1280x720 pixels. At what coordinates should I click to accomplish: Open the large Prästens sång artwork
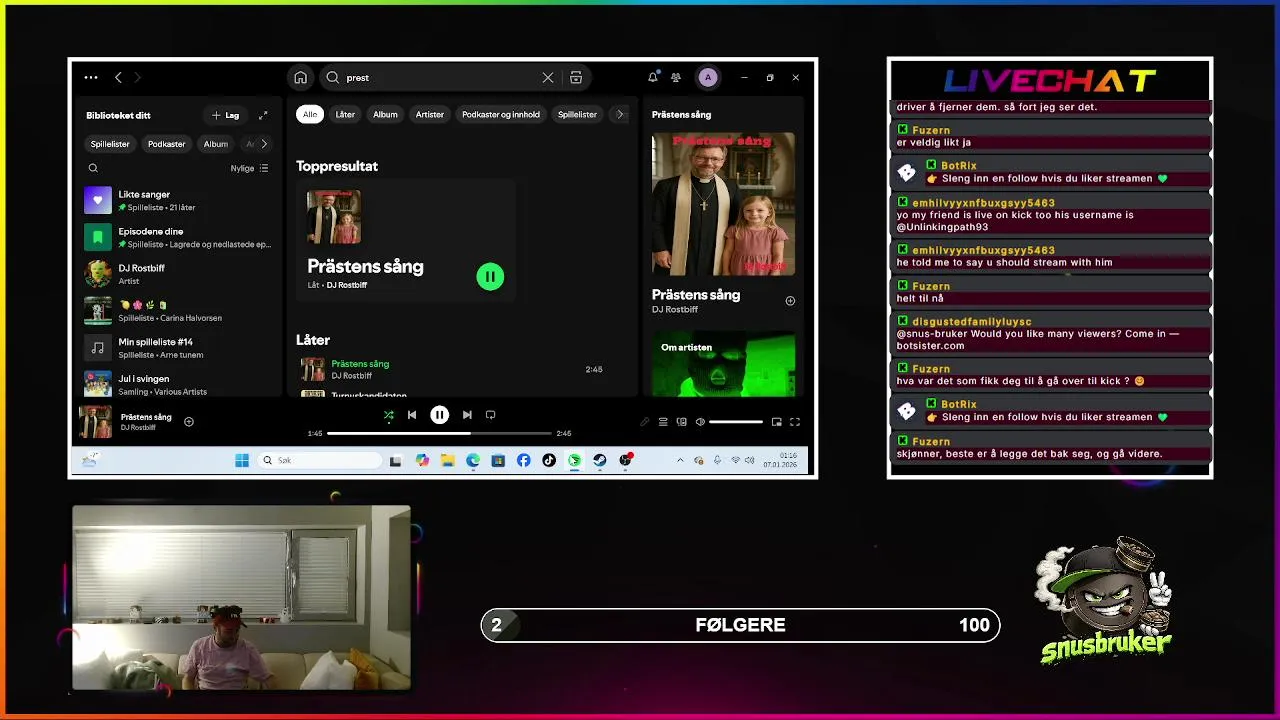point(723,204)
